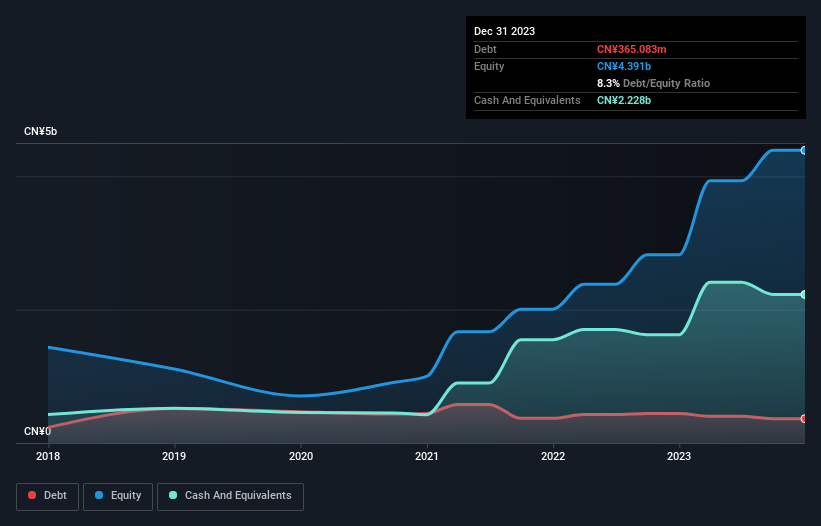Click the 2022 x-axis label
The height and width of the screenshot is (526, 821).
pyautogui.click(x=553, y=456)
